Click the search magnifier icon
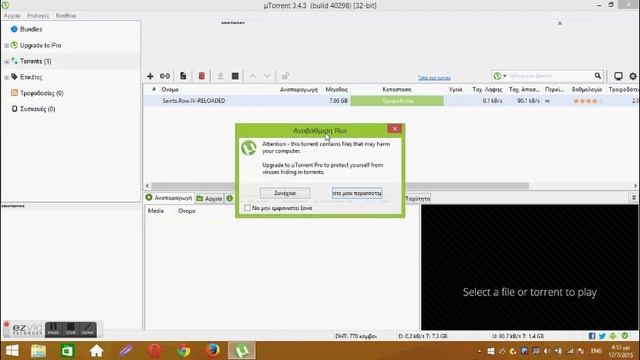 pyautogui.click(x=598, y=76)
